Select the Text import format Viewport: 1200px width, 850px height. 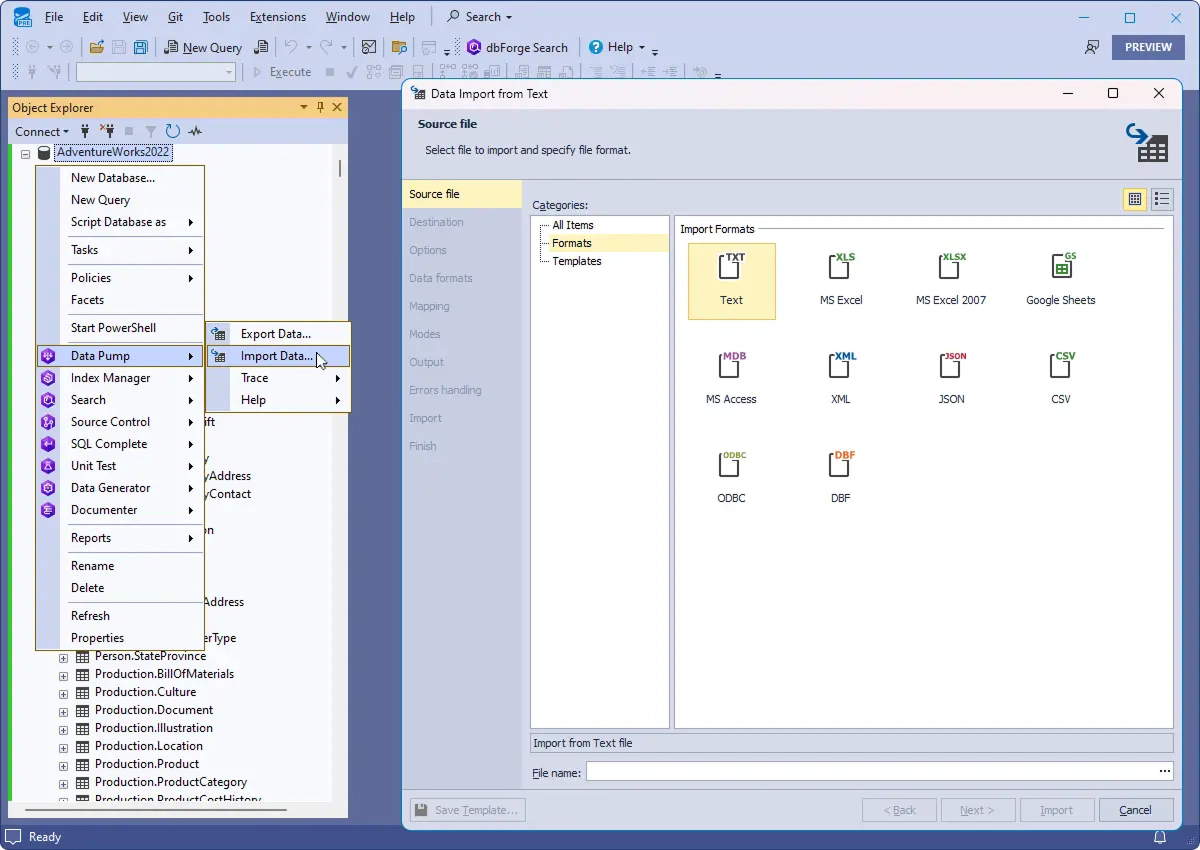click(731, 280)
